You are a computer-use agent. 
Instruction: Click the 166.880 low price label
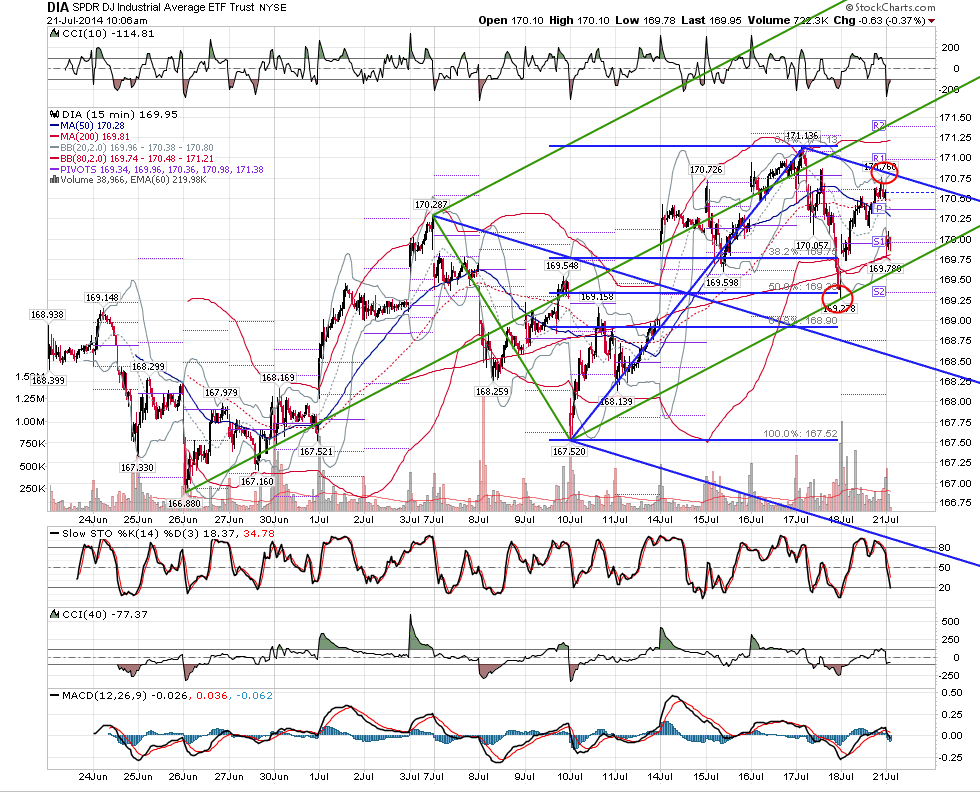pos(184,503)
